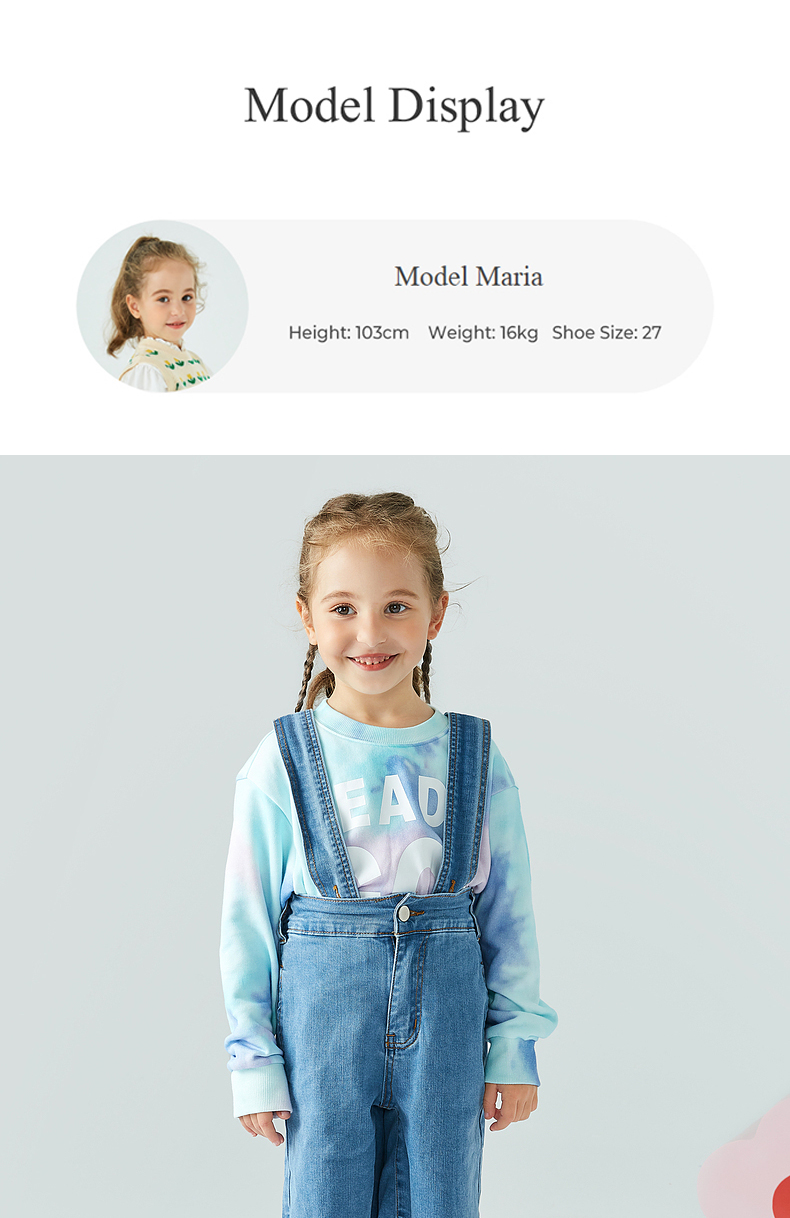Screen dimensions: 790x1218
Task: Click the white button on denim overalls
Action: coord(404,913)
